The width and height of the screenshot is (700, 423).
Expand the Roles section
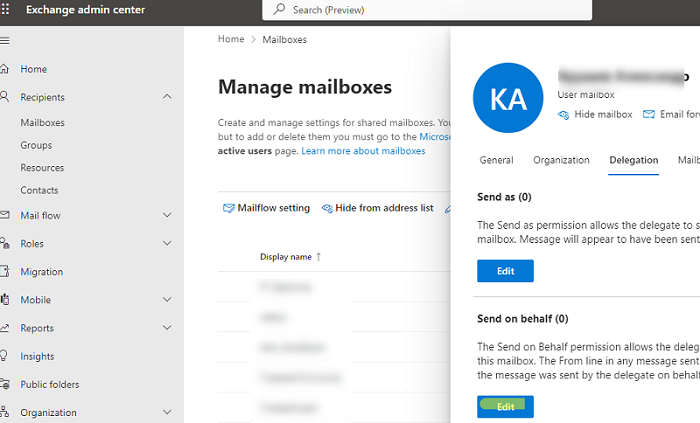coord(167,243)
